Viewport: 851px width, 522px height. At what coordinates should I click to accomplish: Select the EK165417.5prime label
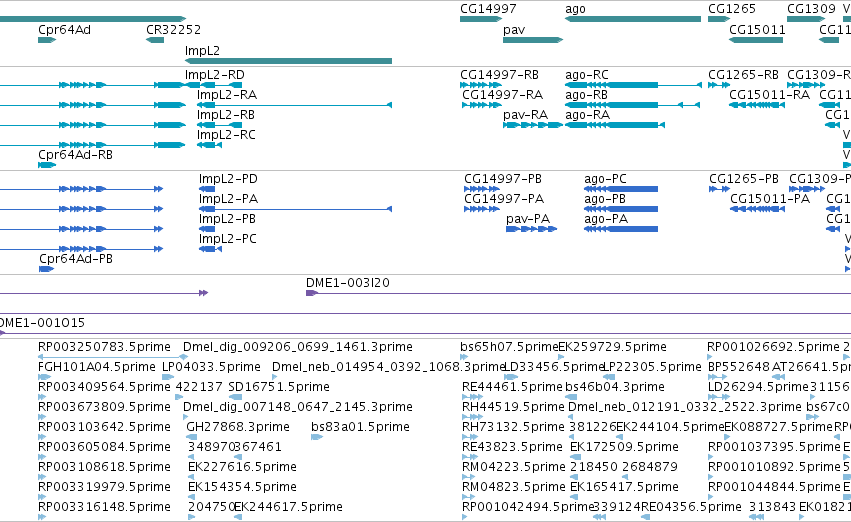[624, 488]
